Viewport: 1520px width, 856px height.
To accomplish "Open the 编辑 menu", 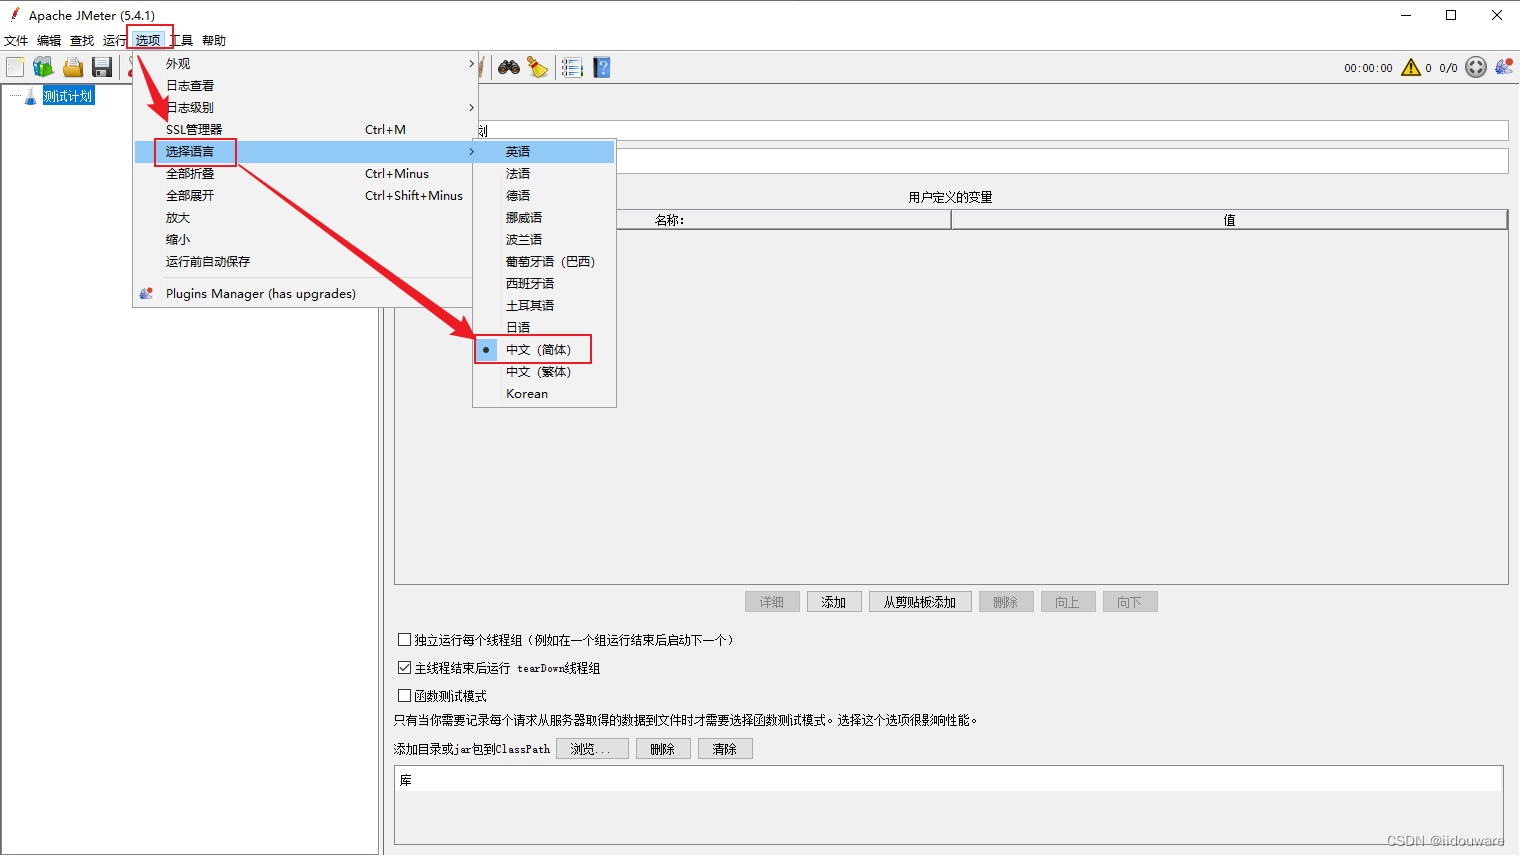I will 49,41.
